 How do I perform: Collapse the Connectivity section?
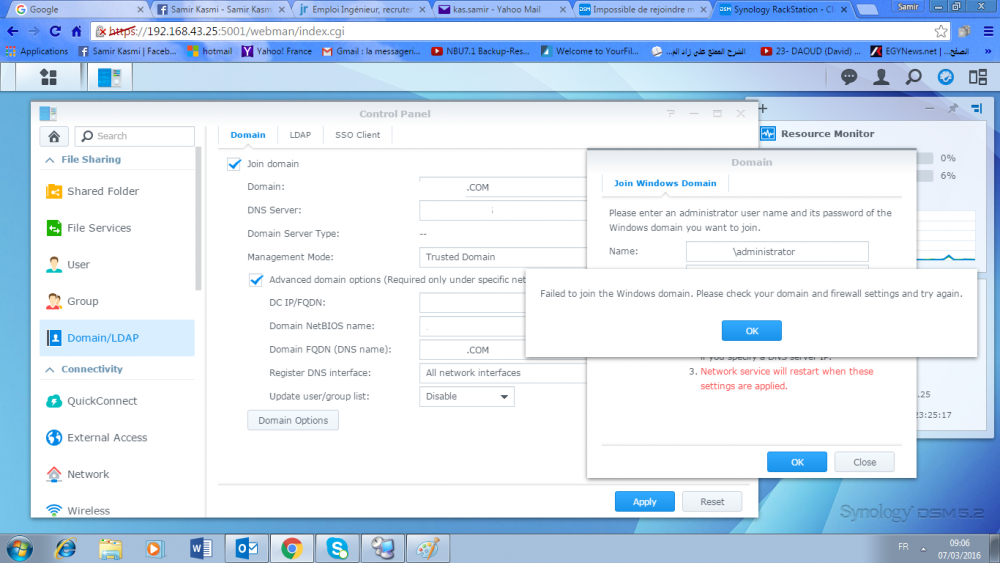50,370
